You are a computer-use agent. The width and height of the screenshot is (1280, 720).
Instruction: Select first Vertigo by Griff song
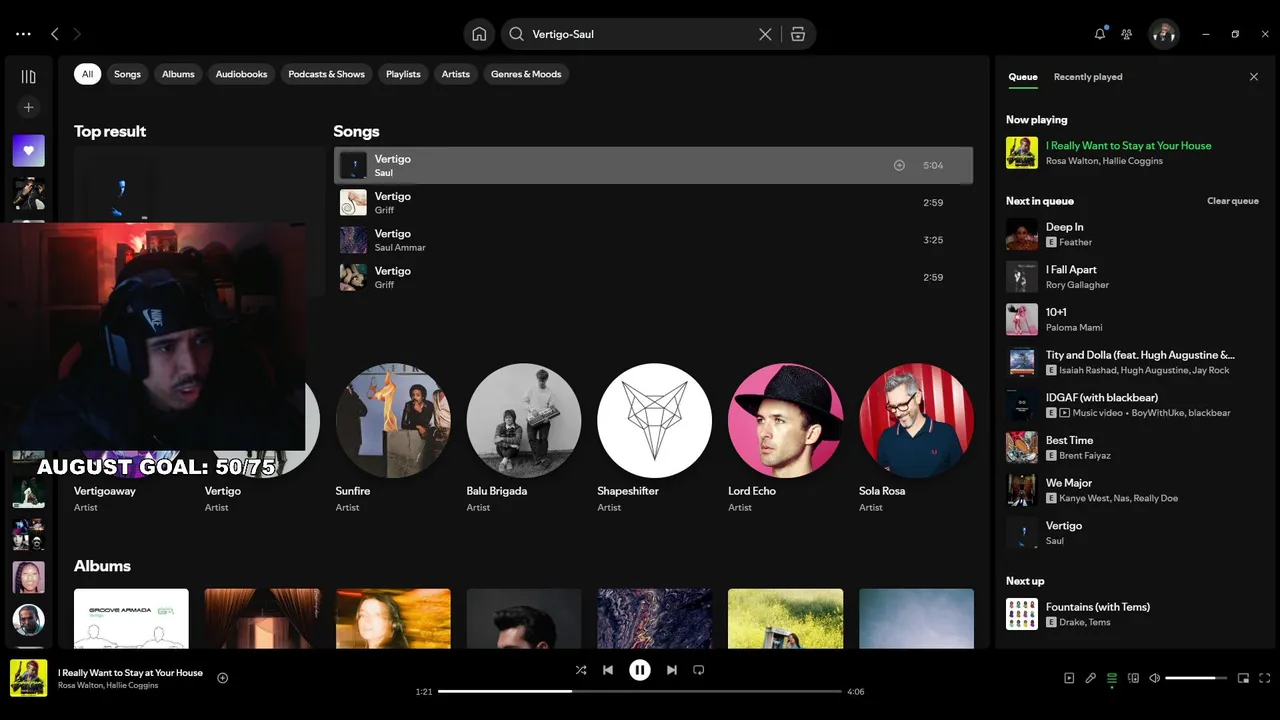(x=653, y=203)
